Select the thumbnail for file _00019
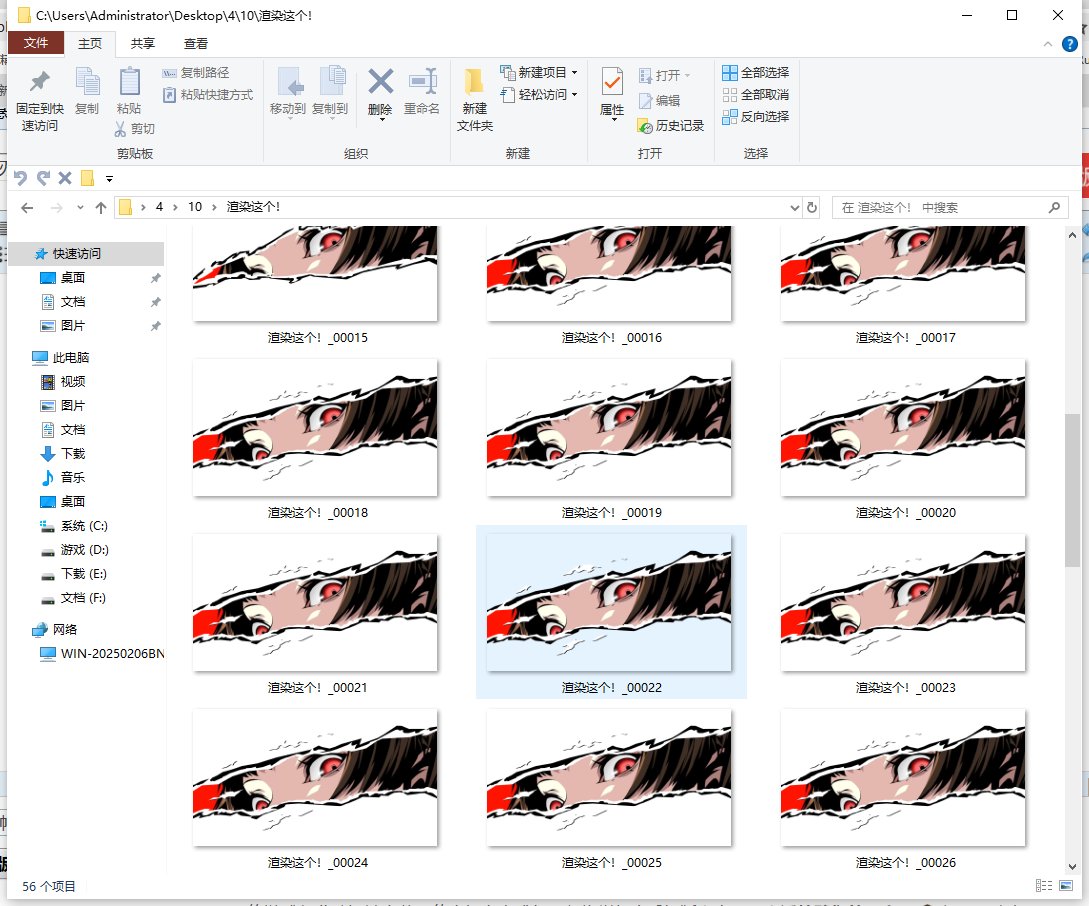This screenshot has width=1089, height=906. (x=609, y=428)
